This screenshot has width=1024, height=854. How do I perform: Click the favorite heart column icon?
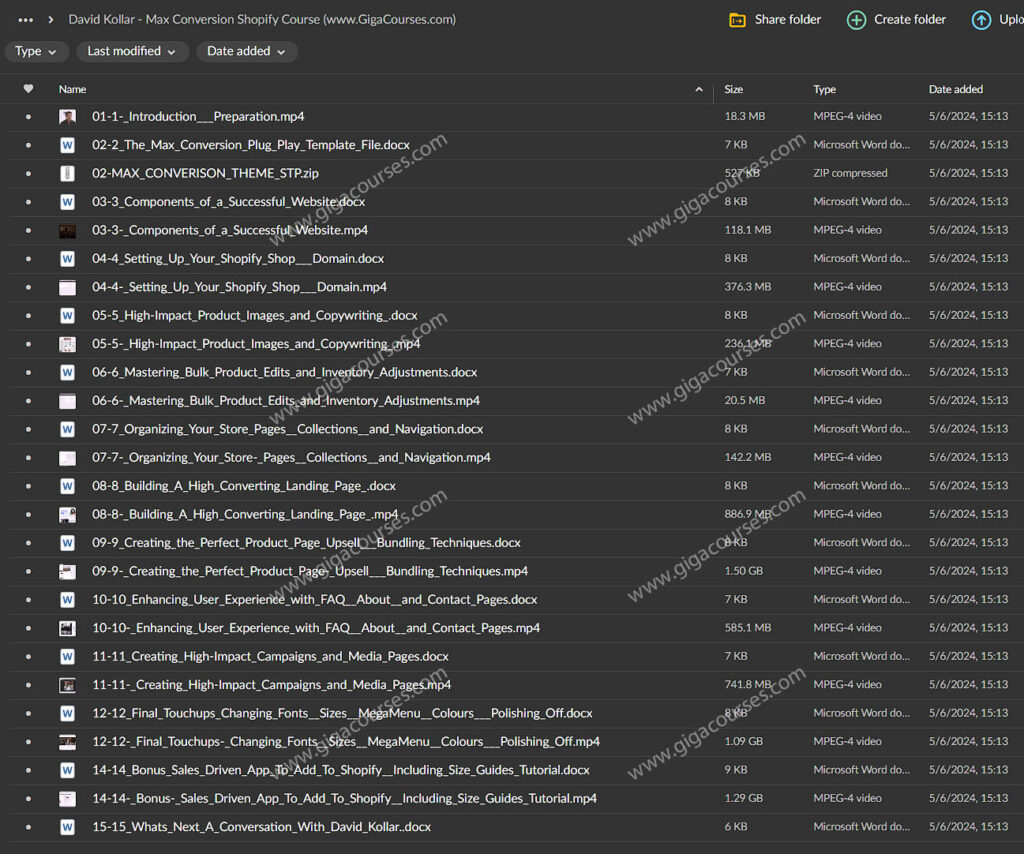[28, 89]
